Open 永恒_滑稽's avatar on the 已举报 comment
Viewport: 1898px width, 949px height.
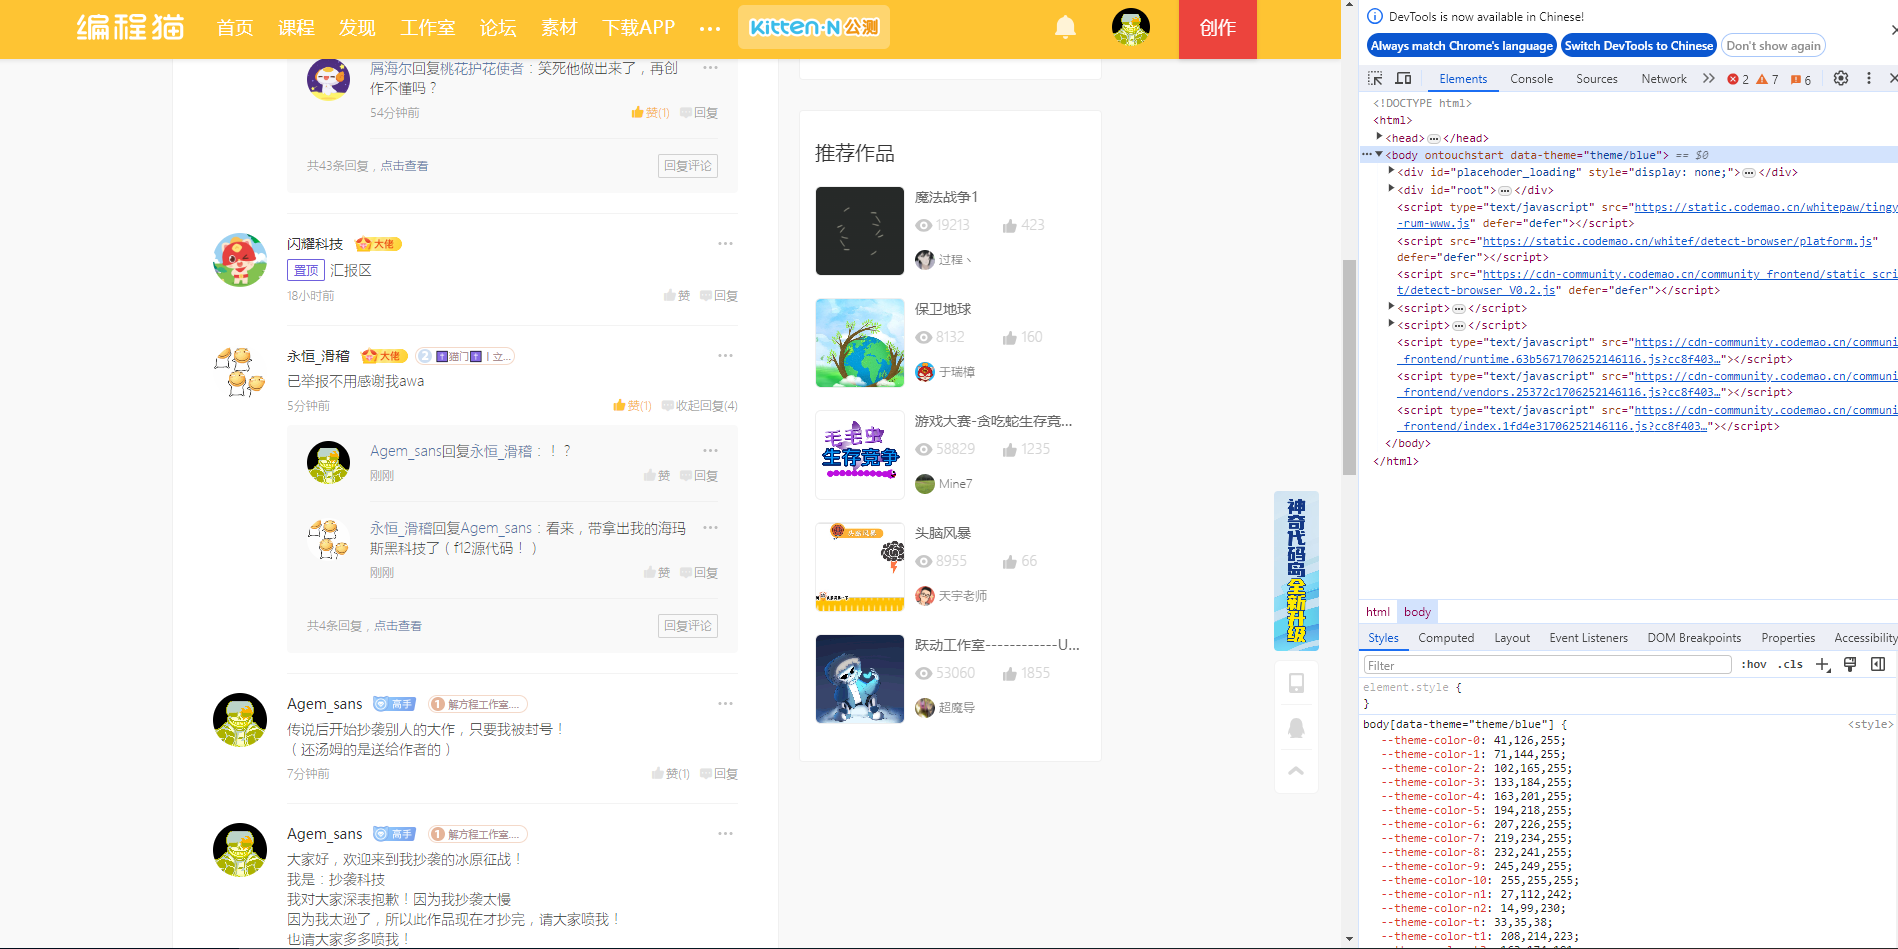[240, 372]
